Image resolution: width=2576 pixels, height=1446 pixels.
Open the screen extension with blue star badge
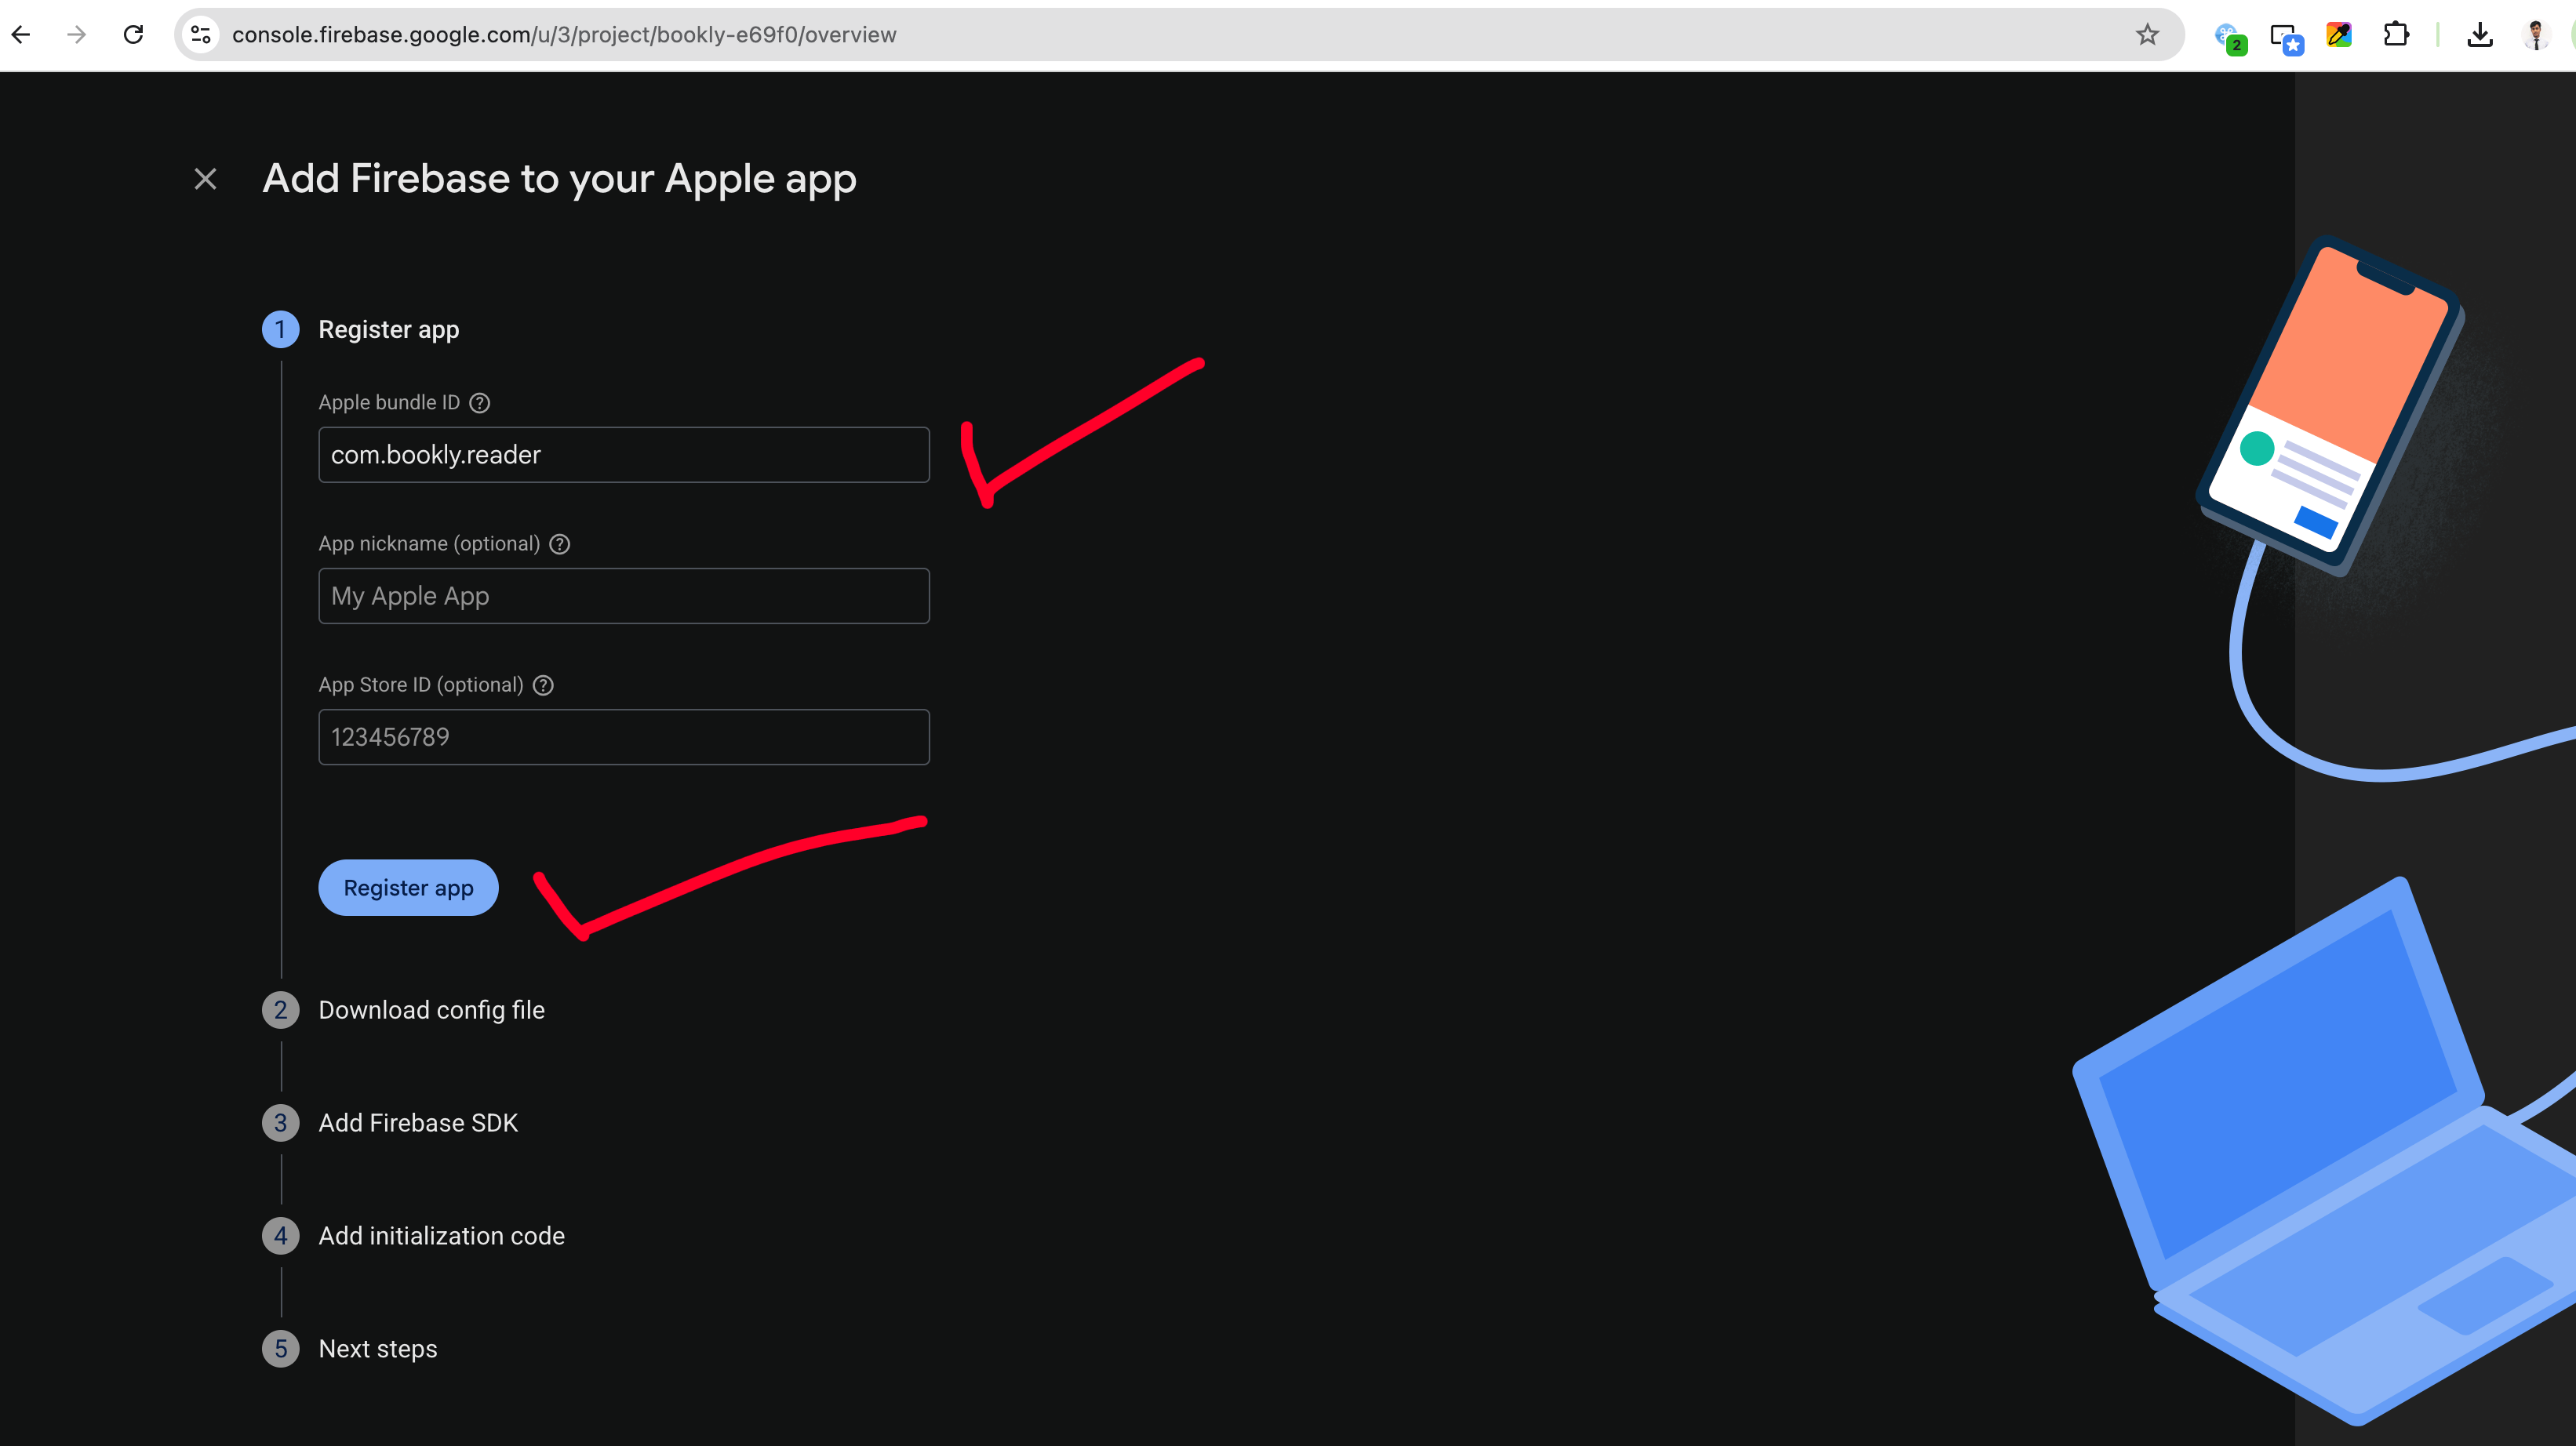[x=2286, y=38]
